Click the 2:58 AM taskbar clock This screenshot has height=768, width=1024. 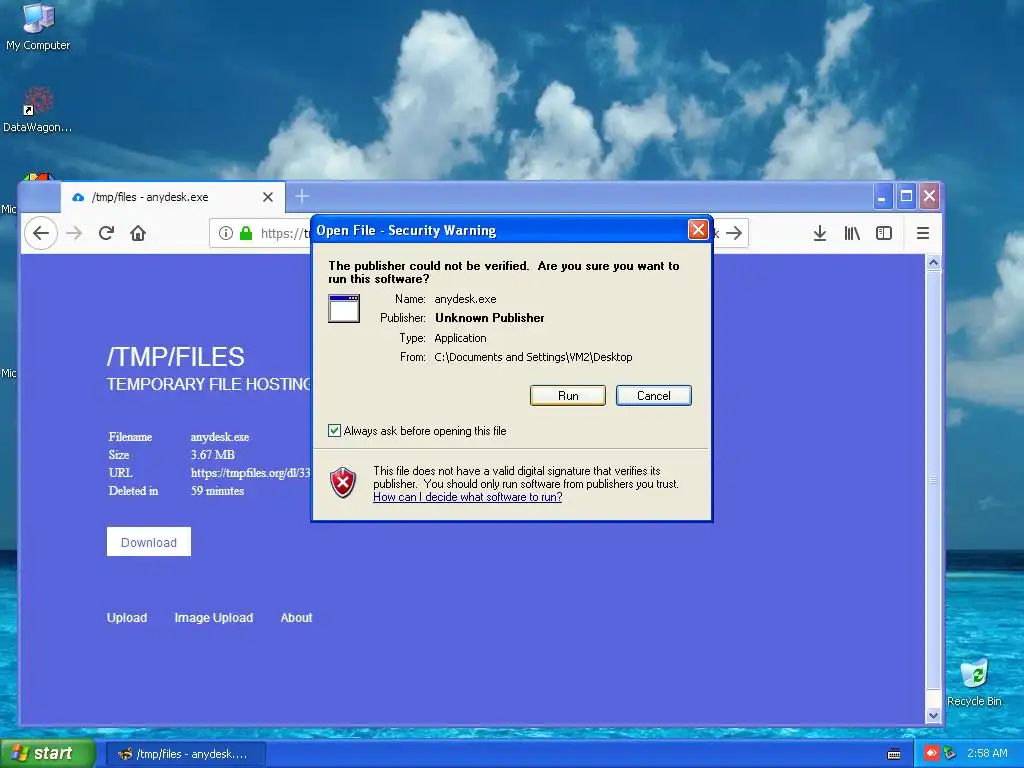987,754
